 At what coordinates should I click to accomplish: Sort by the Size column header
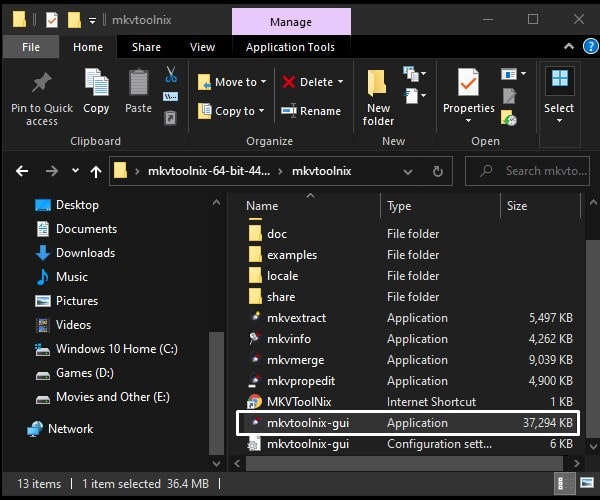tap(540, 206)
